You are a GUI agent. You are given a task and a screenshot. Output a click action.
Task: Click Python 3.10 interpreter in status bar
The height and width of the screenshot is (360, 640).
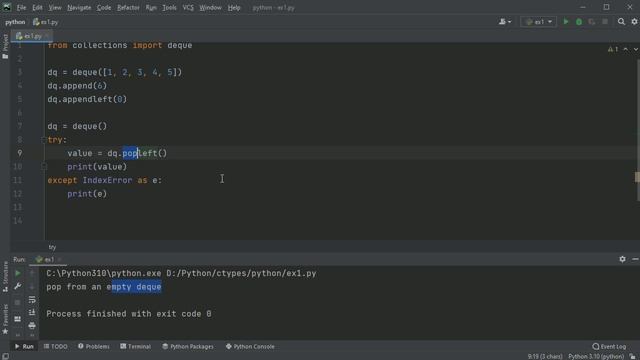click(596, 356)
